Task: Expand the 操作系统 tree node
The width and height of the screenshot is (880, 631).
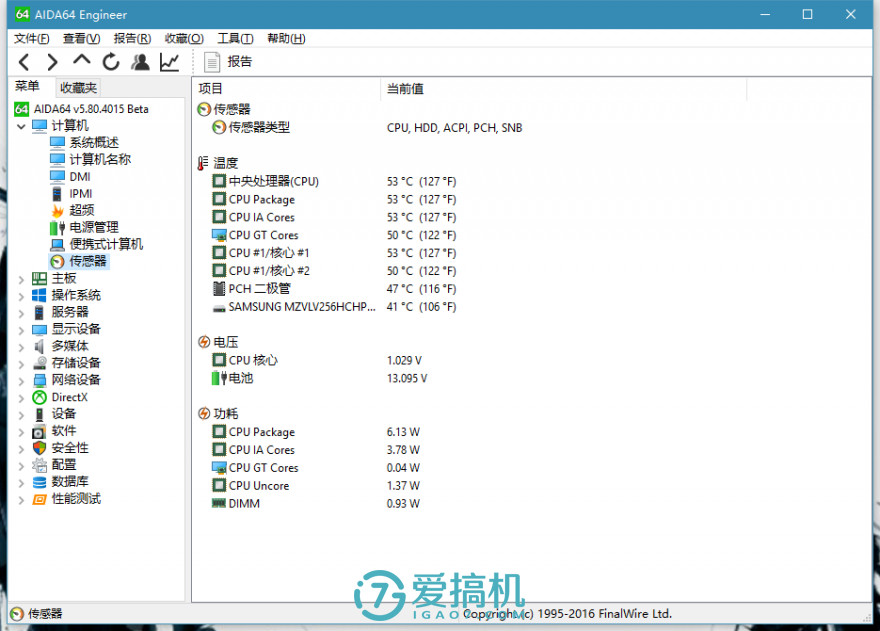Action: 22,295
